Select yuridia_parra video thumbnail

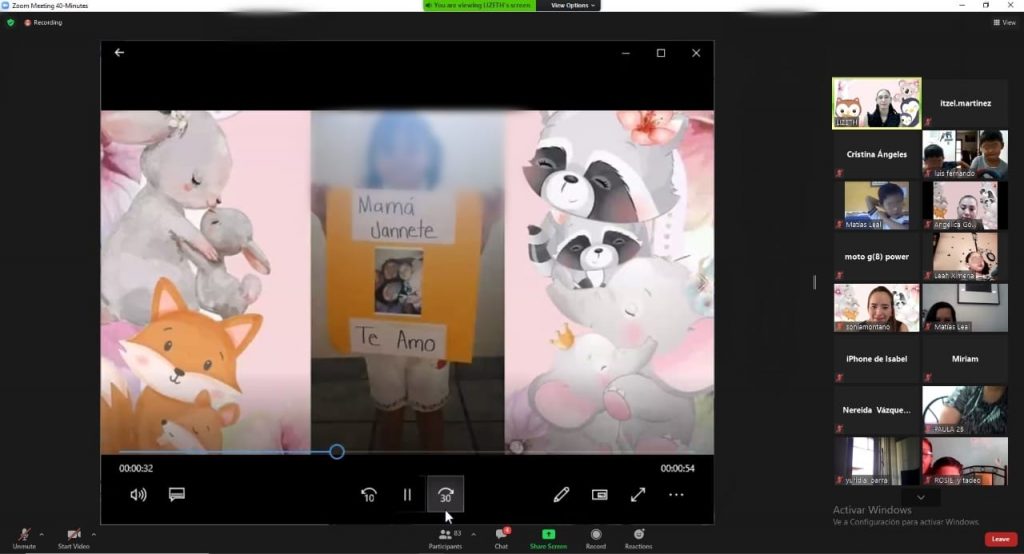click(876, 461)
